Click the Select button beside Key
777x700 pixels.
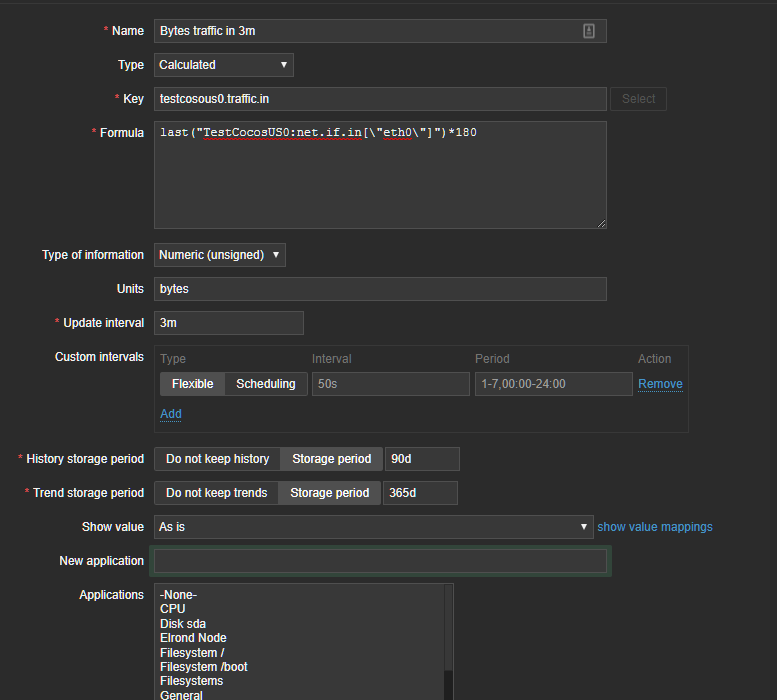[638, 99]
